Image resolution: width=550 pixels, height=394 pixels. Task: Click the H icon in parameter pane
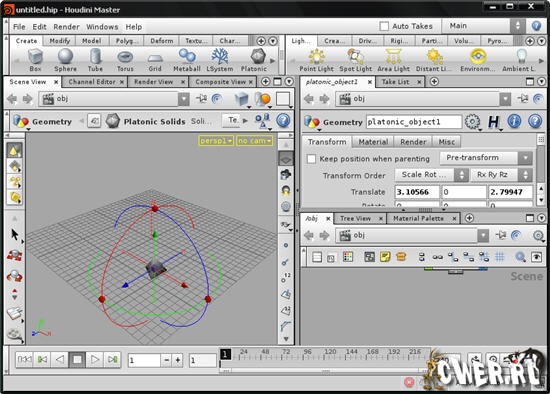[x=494, y=122]
